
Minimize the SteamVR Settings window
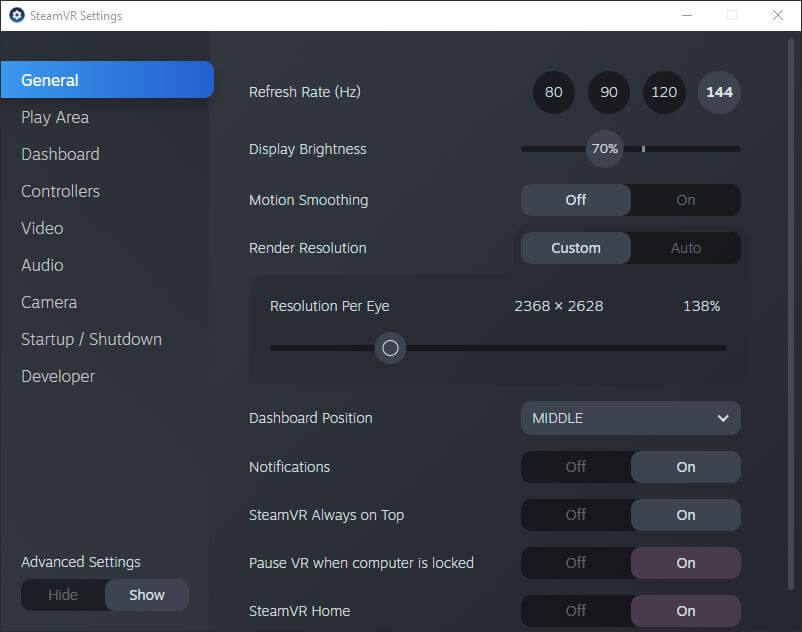687,15
